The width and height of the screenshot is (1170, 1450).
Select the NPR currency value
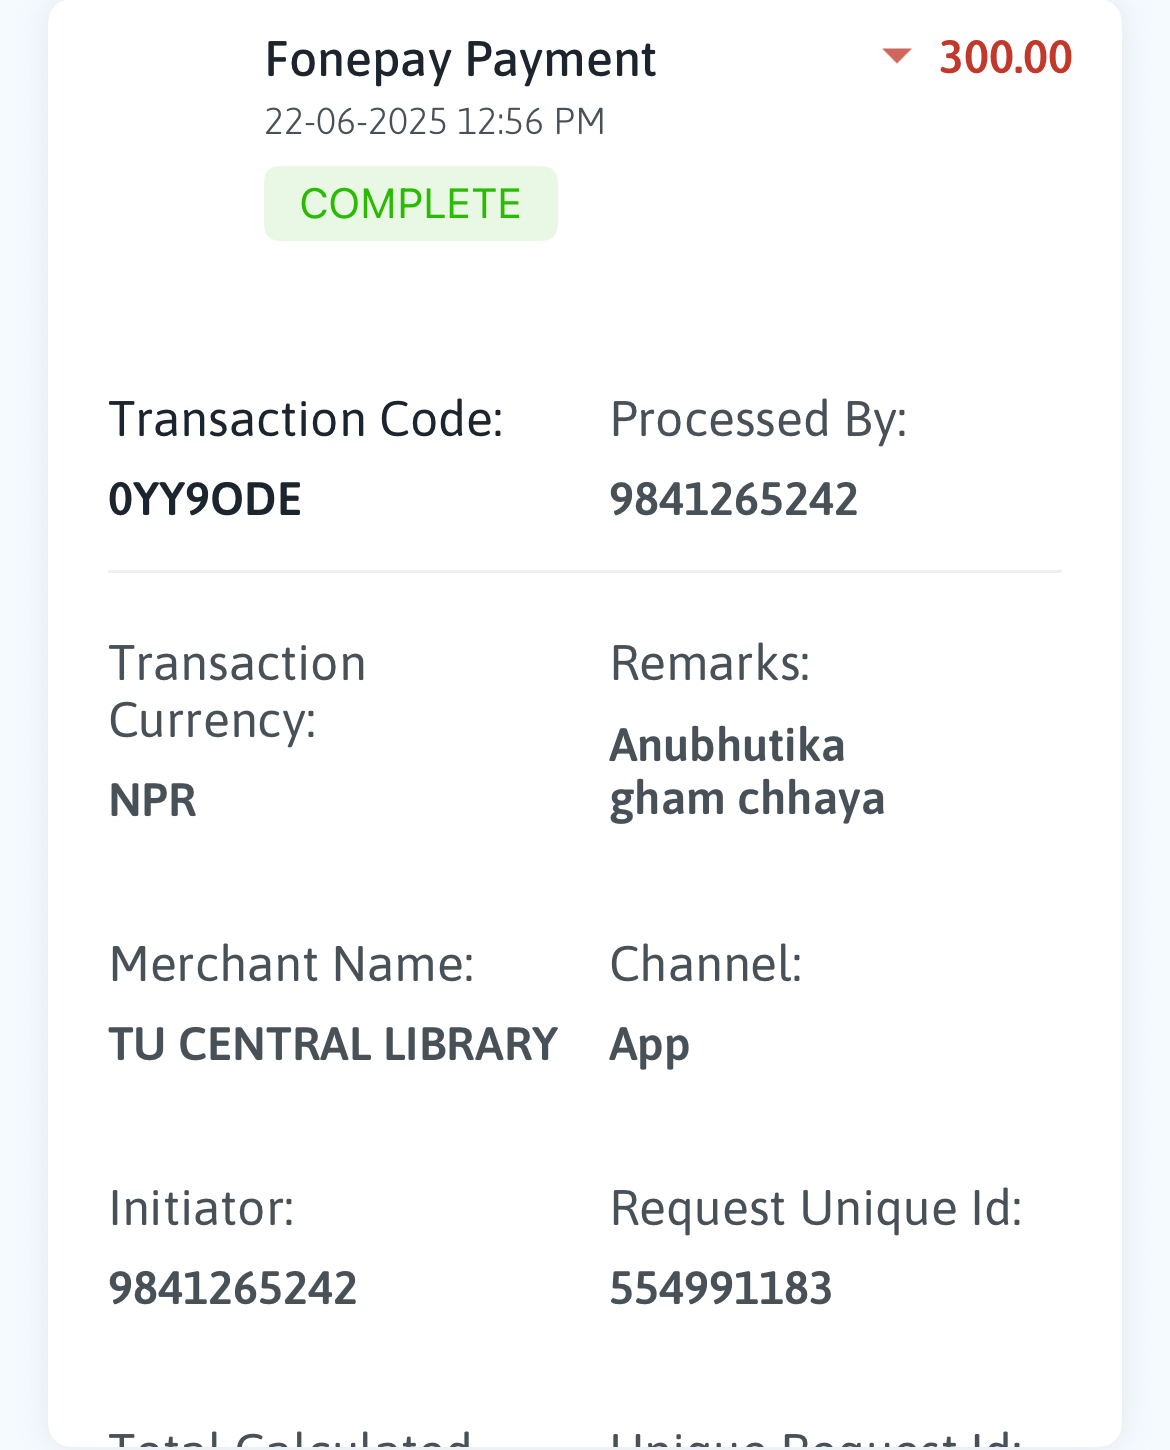[153, 801]
